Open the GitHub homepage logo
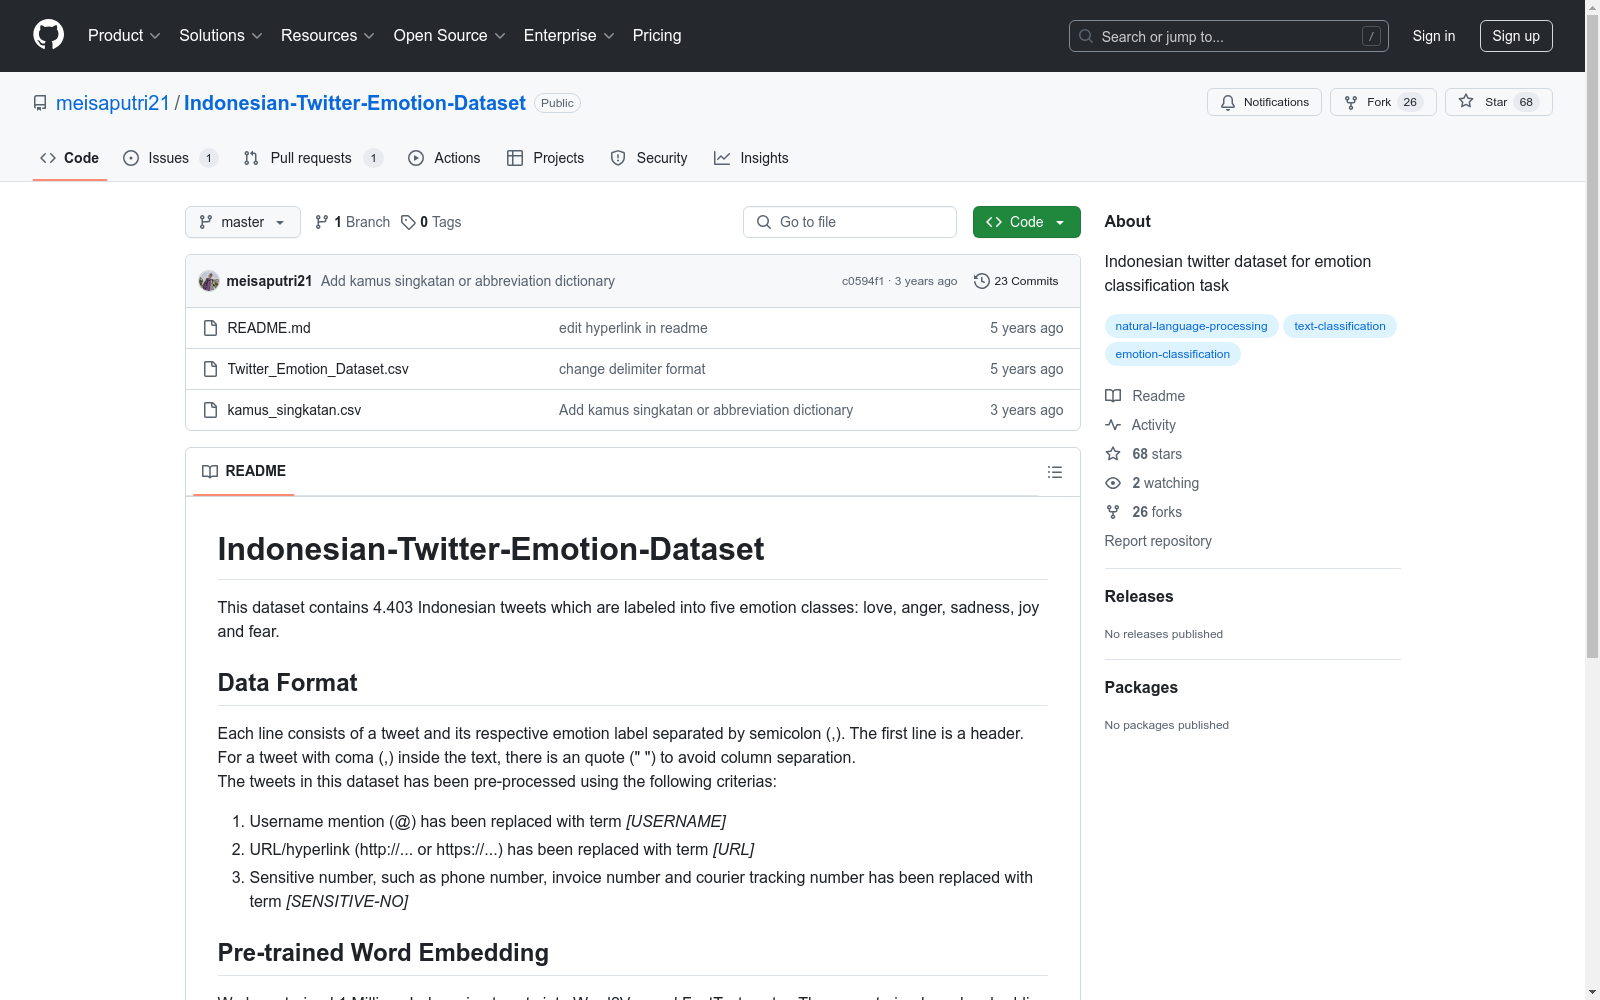 point(48,35)
